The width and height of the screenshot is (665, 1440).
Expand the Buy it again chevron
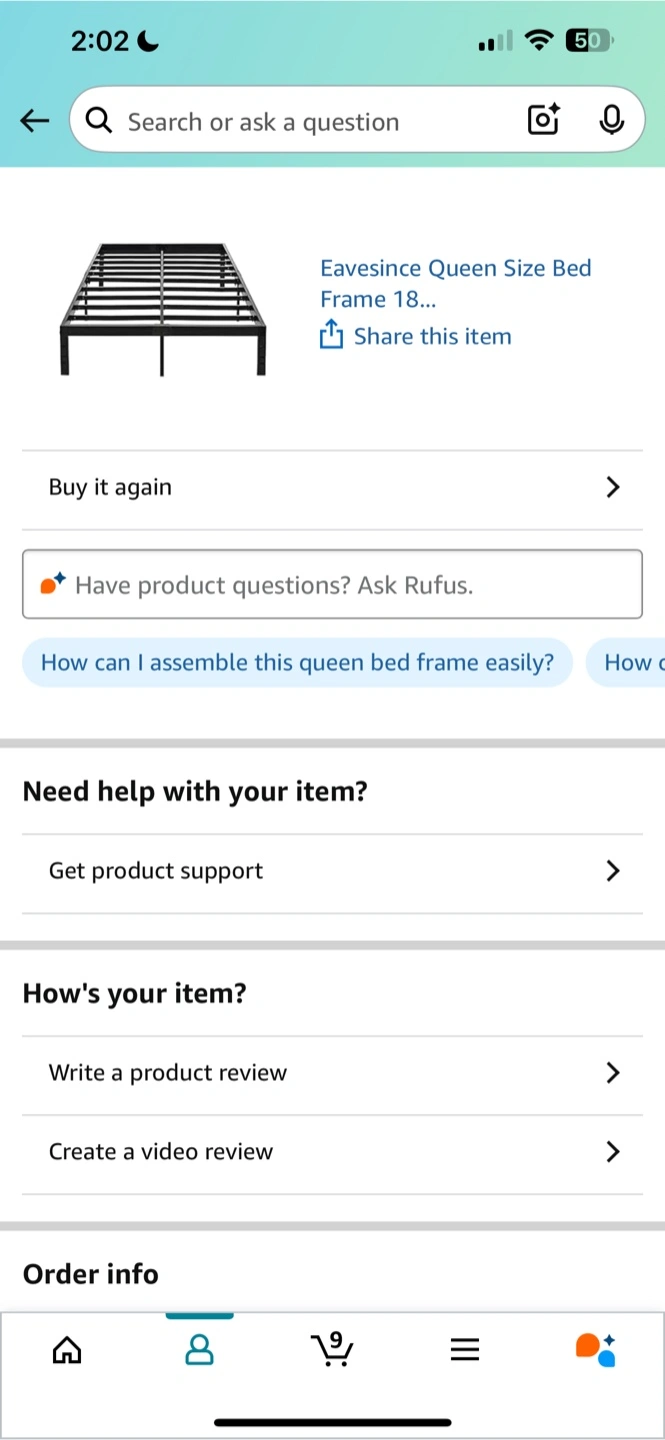coord(613,487)
